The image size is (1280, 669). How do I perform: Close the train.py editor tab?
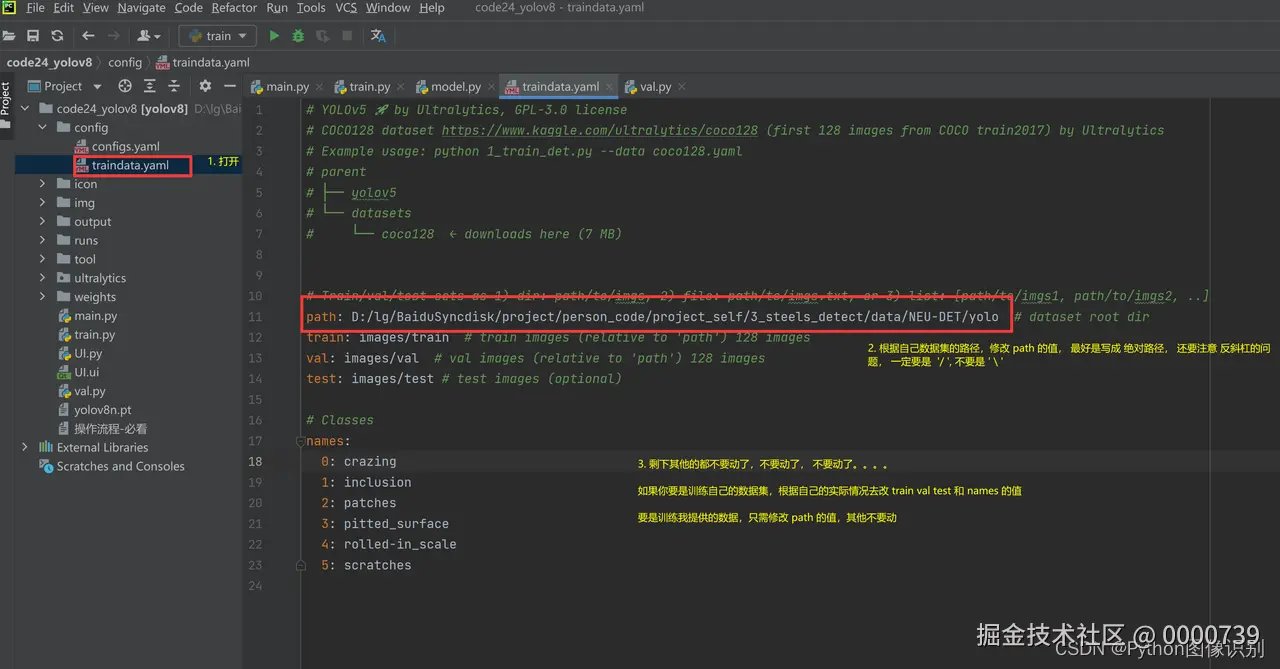[400, 87]
